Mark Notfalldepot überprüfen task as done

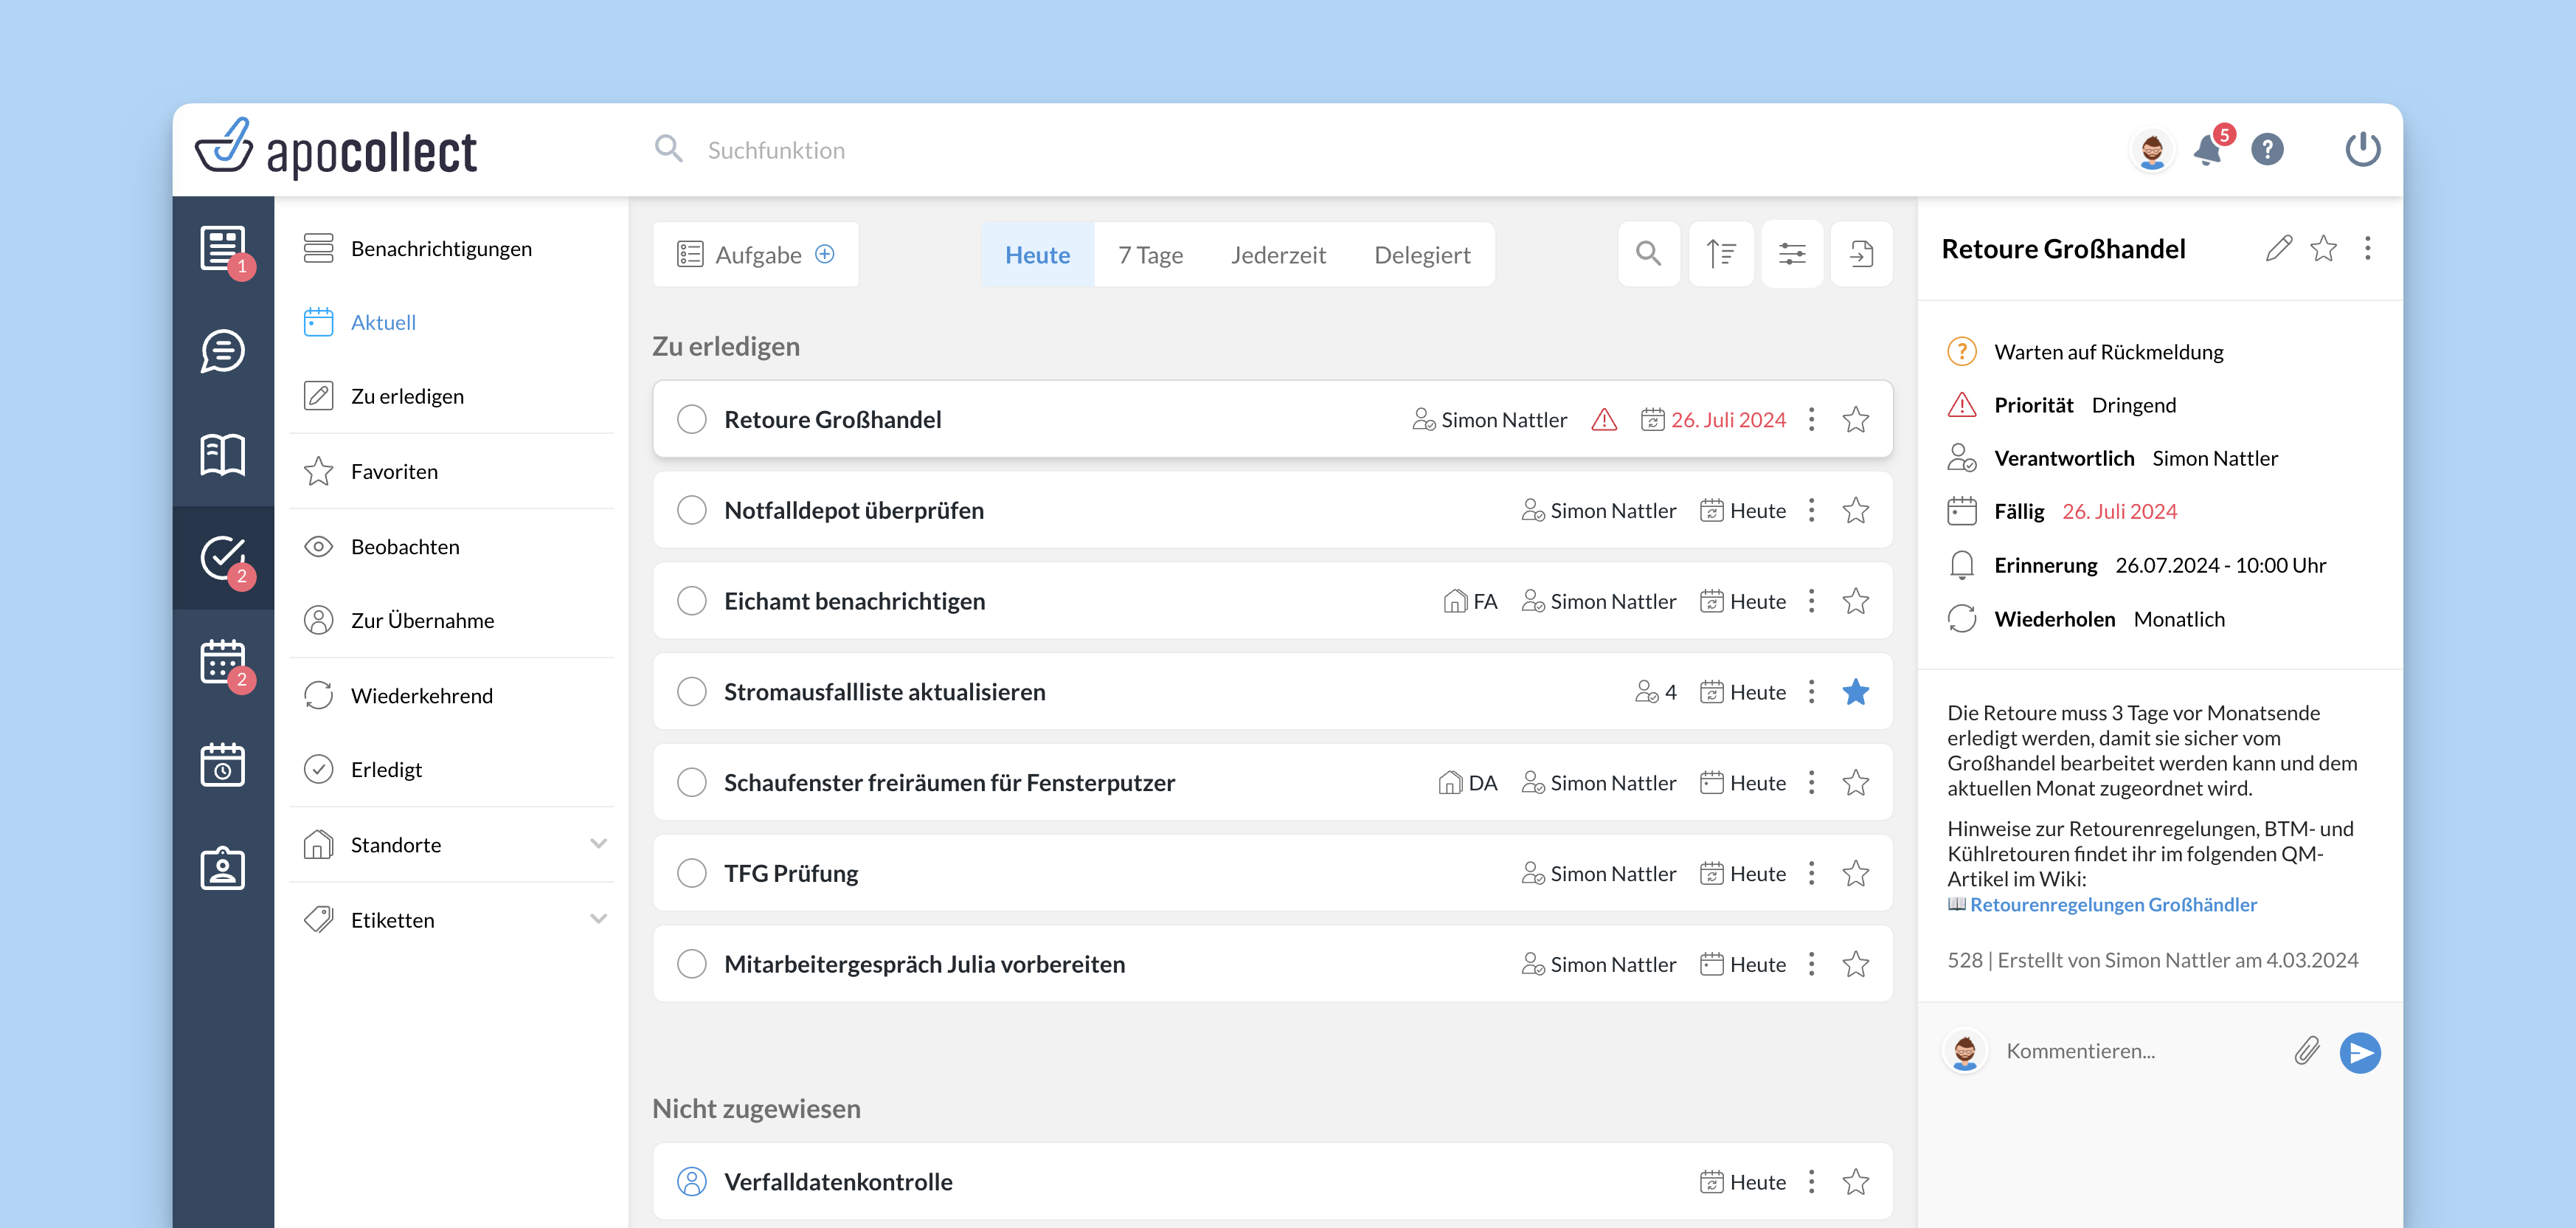click(x=691, y=510)
